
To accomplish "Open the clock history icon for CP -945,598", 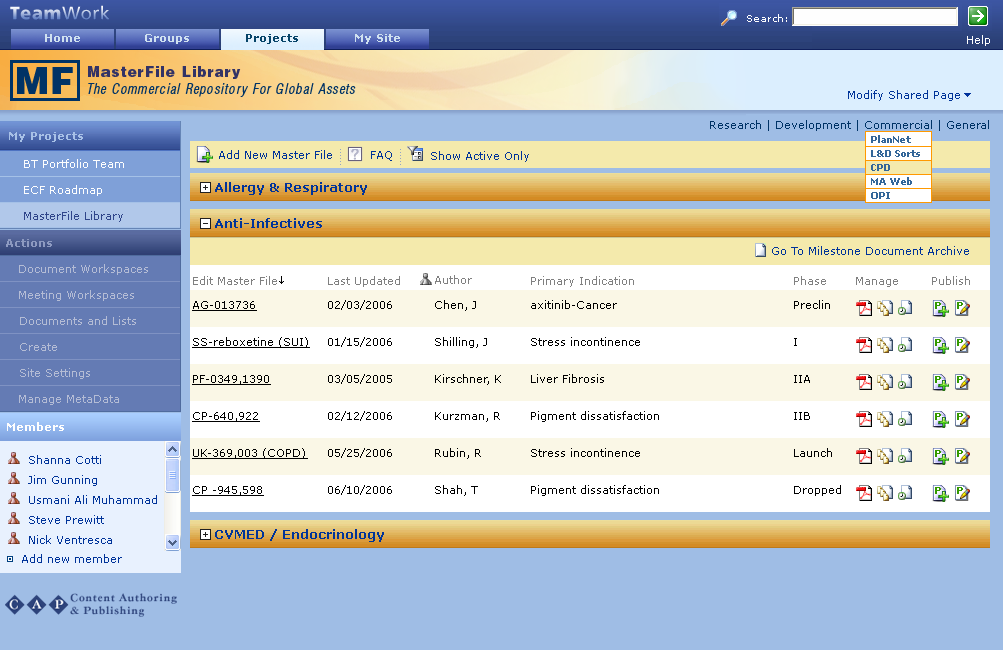I will (905, 493).
